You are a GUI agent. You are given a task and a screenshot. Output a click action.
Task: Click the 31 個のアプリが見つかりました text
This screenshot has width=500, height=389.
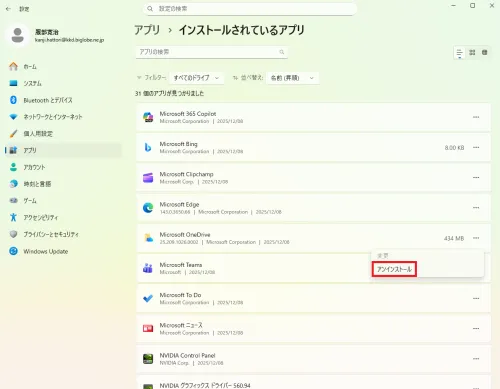169,93
